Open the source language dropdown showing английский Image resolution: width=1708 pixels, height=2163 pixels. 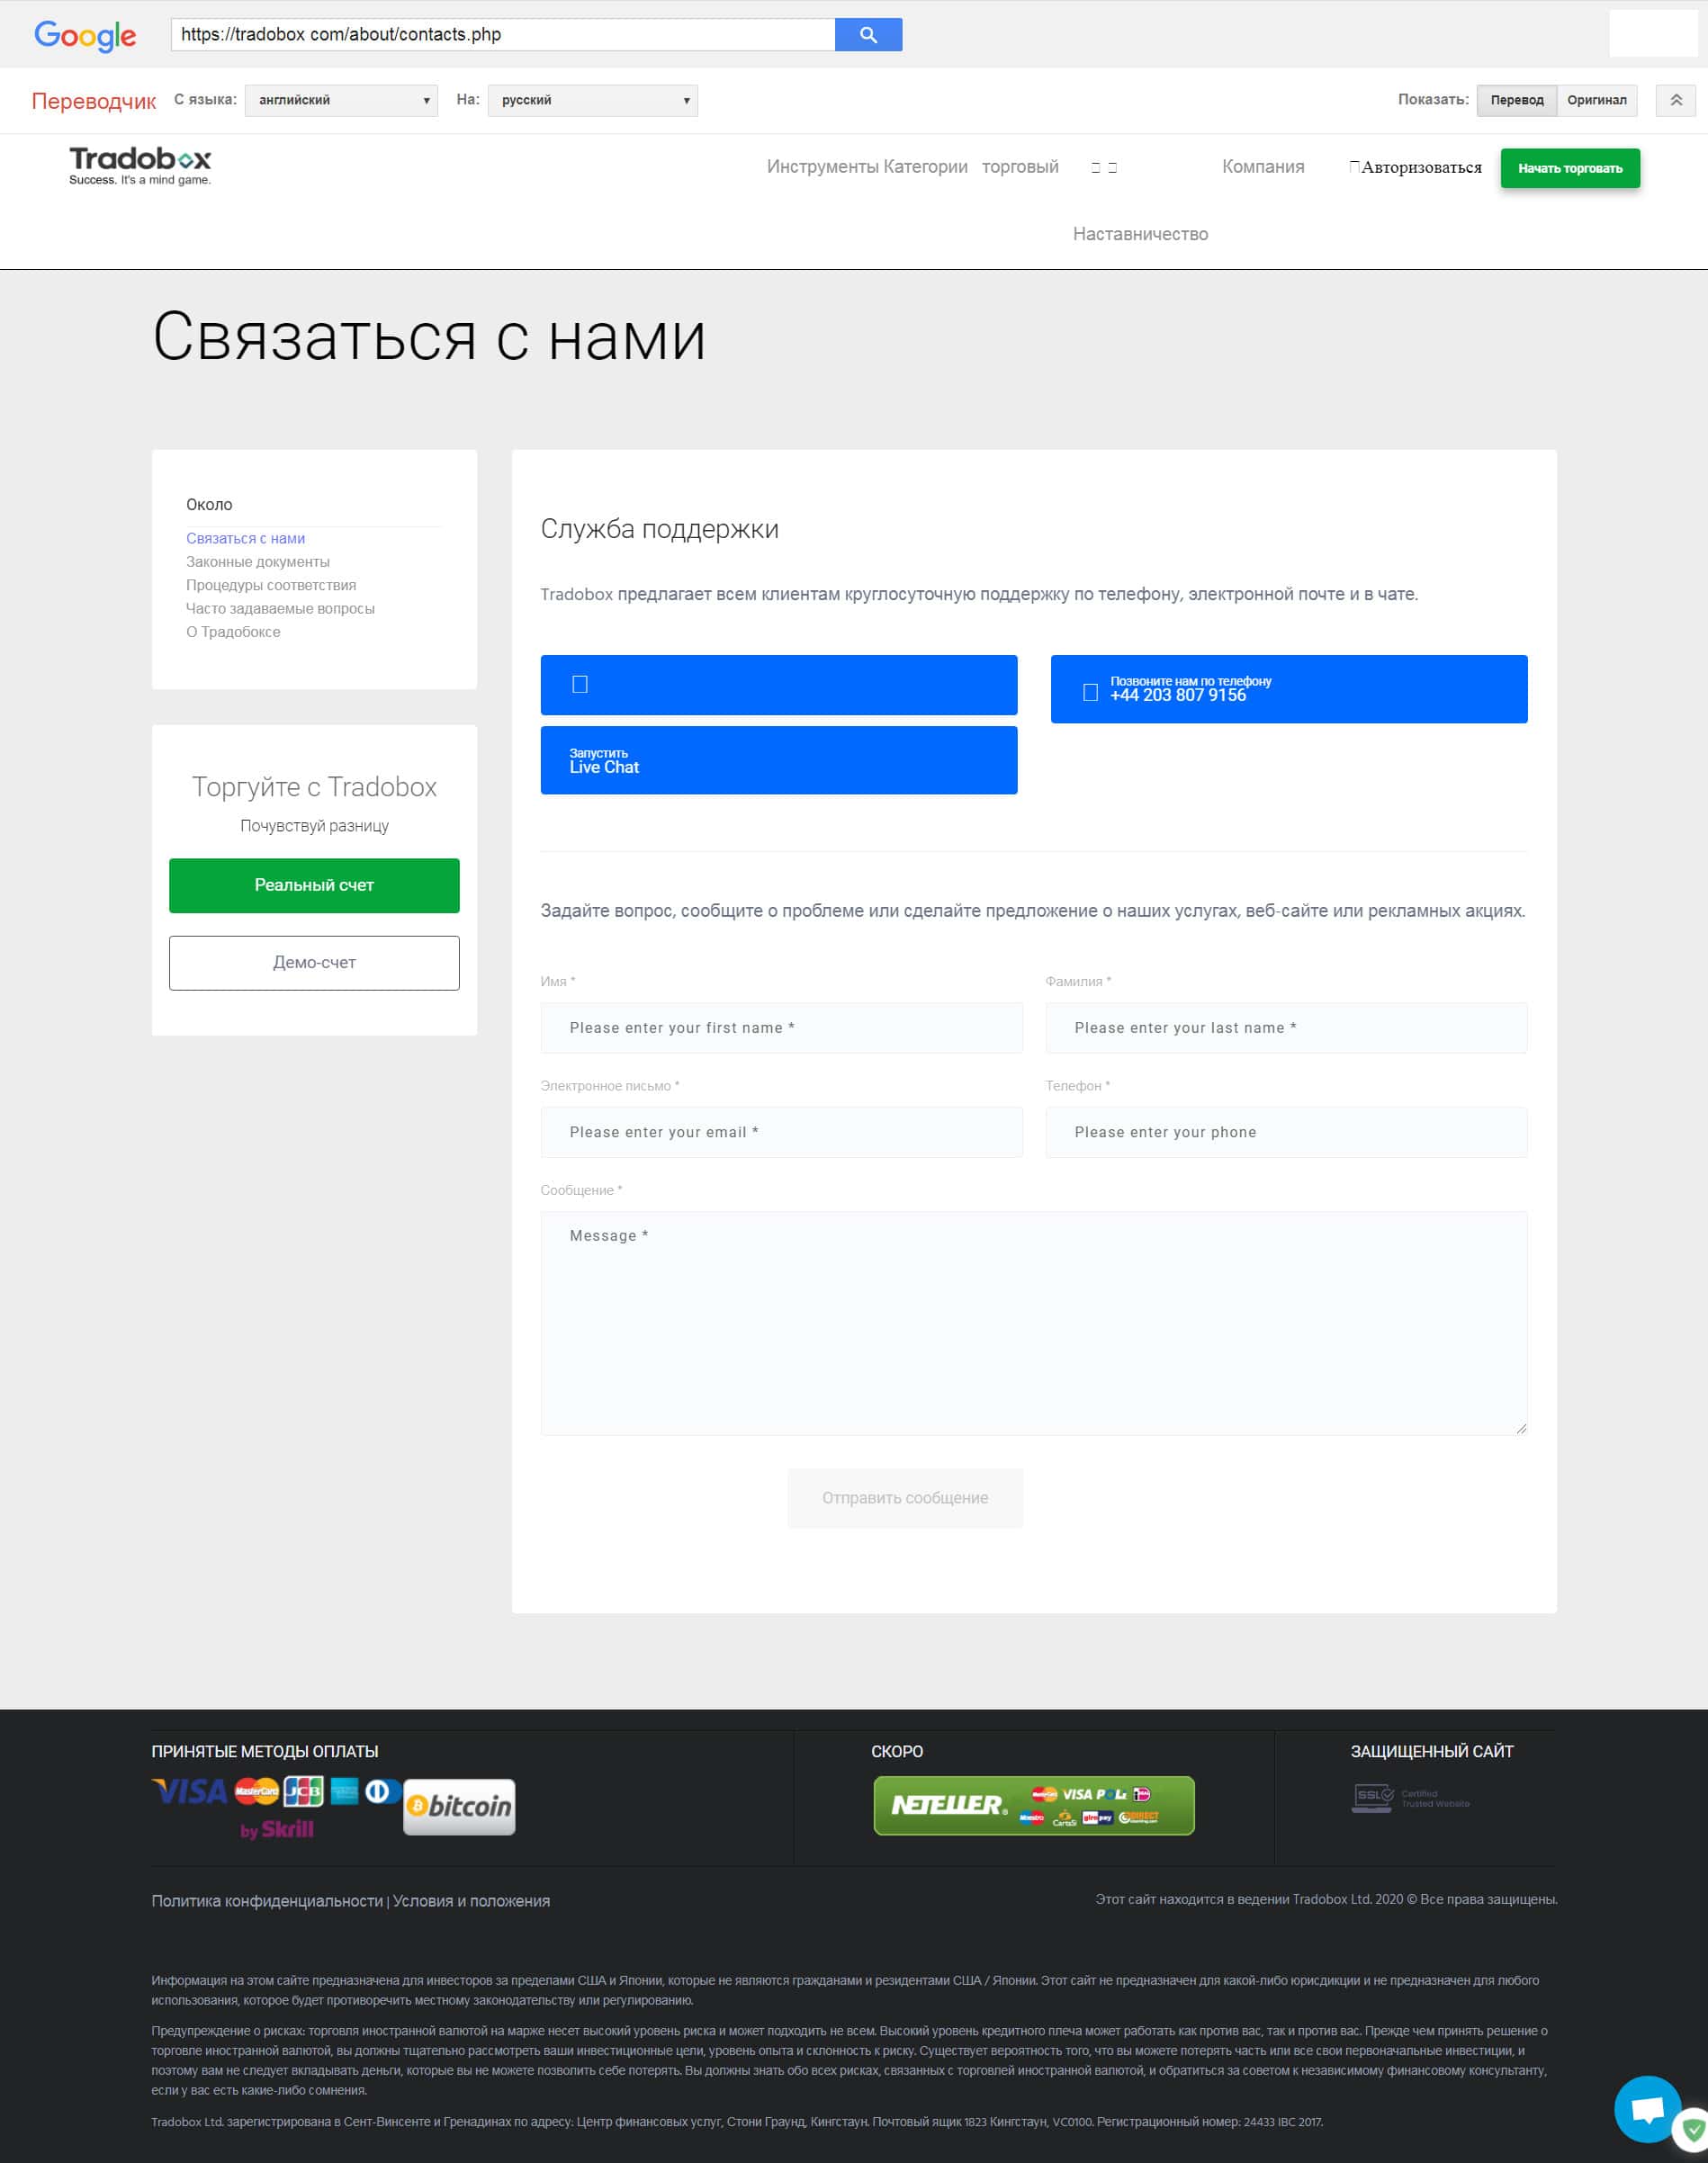341,100
